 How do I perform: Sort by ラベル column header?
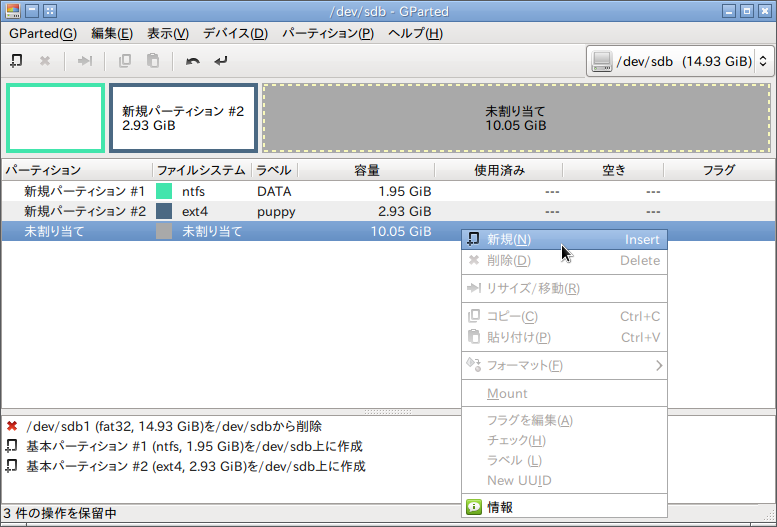[275, 170]
